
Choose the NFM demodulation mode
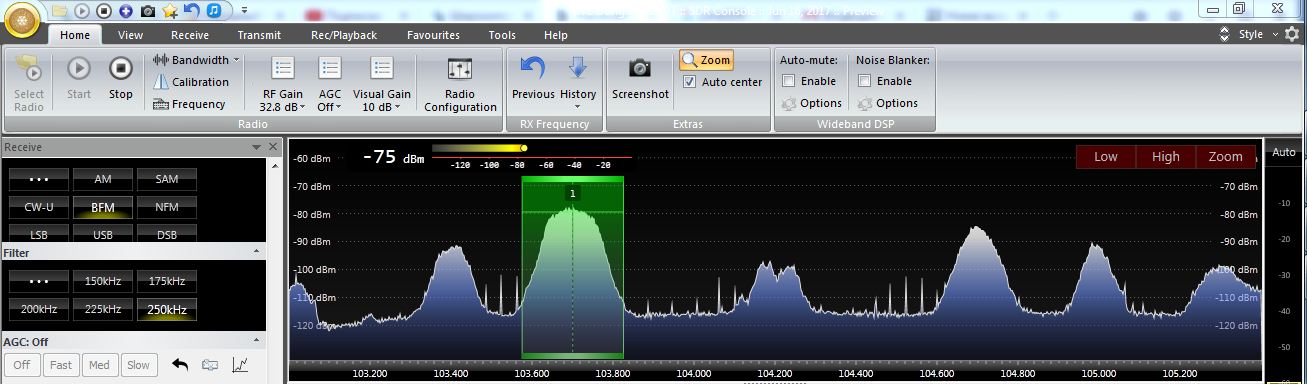(167, 207)
